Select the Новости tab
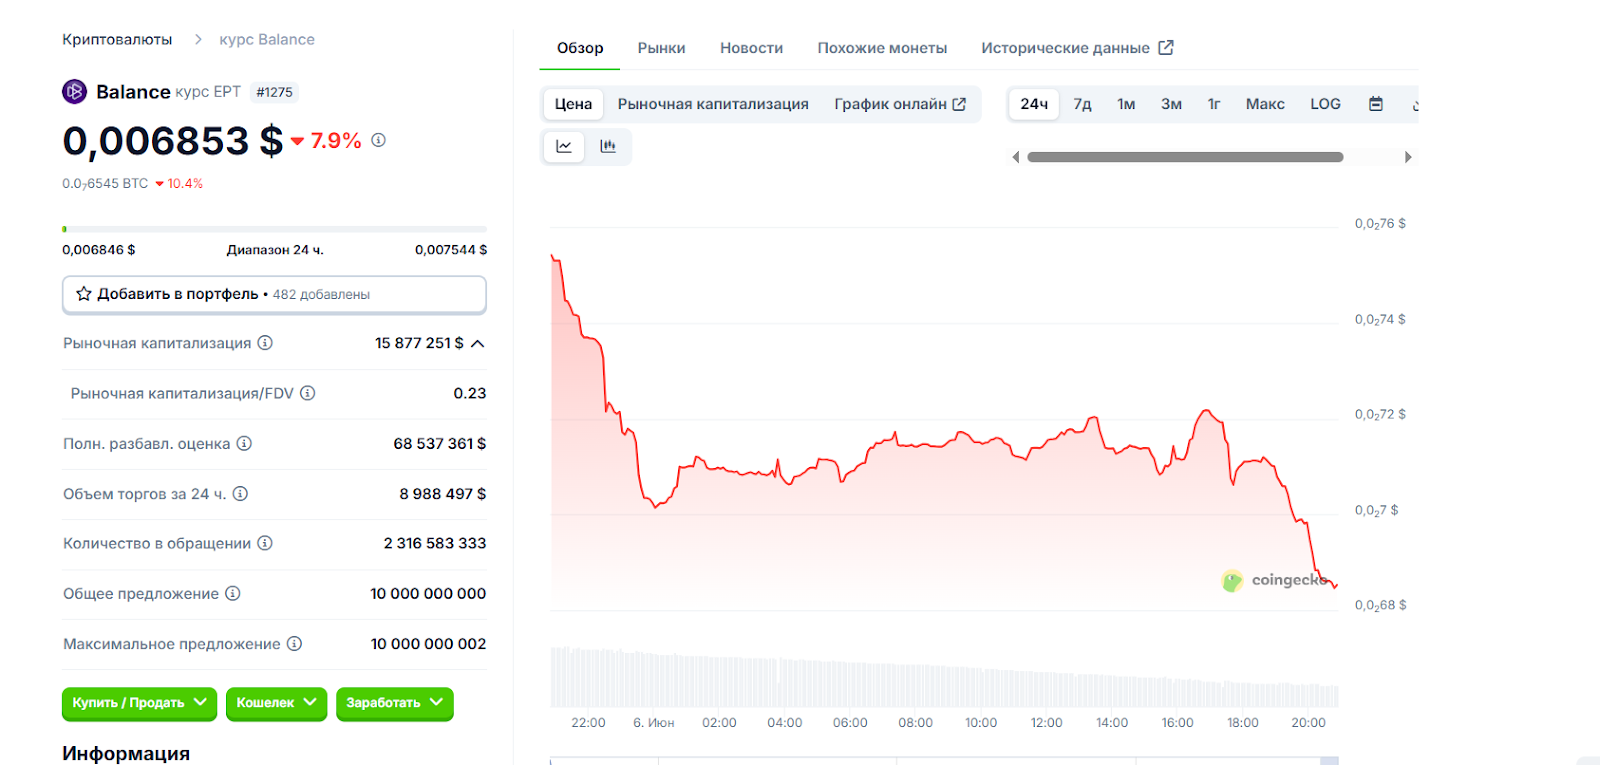 pyautogui.click(x=752, y=48)
